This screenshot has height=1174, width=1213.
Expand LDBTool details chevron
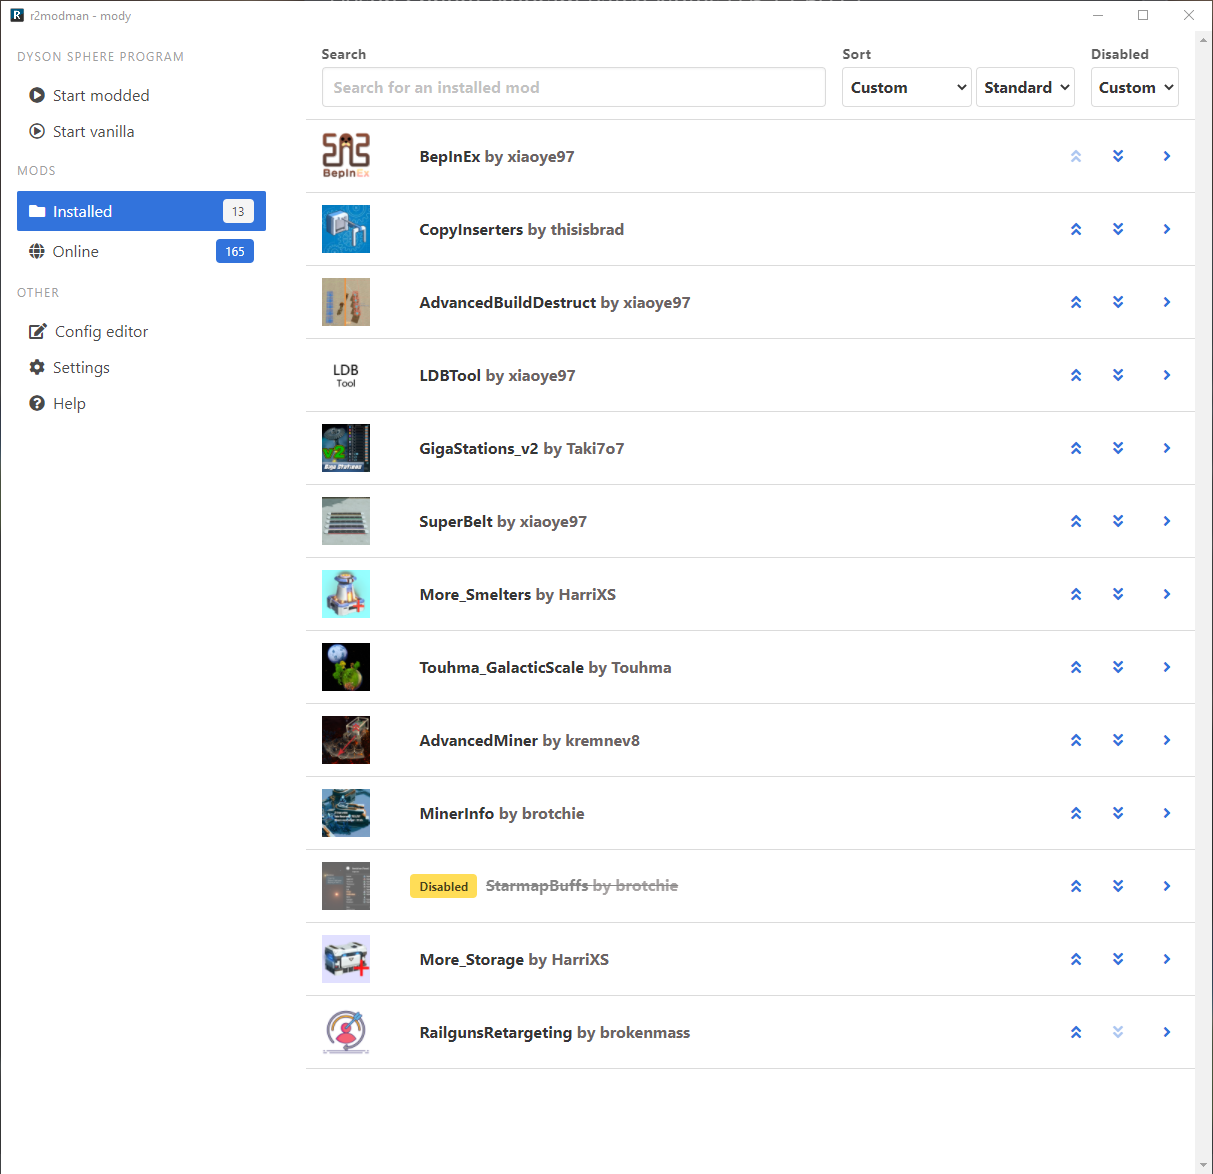click(1167, 375)
